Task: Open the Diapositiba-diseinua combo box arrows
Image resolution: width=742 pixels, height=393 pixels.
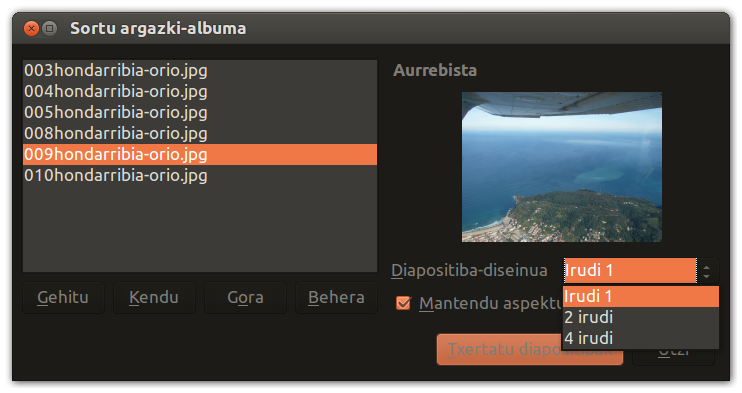Action: click(707, 271)
